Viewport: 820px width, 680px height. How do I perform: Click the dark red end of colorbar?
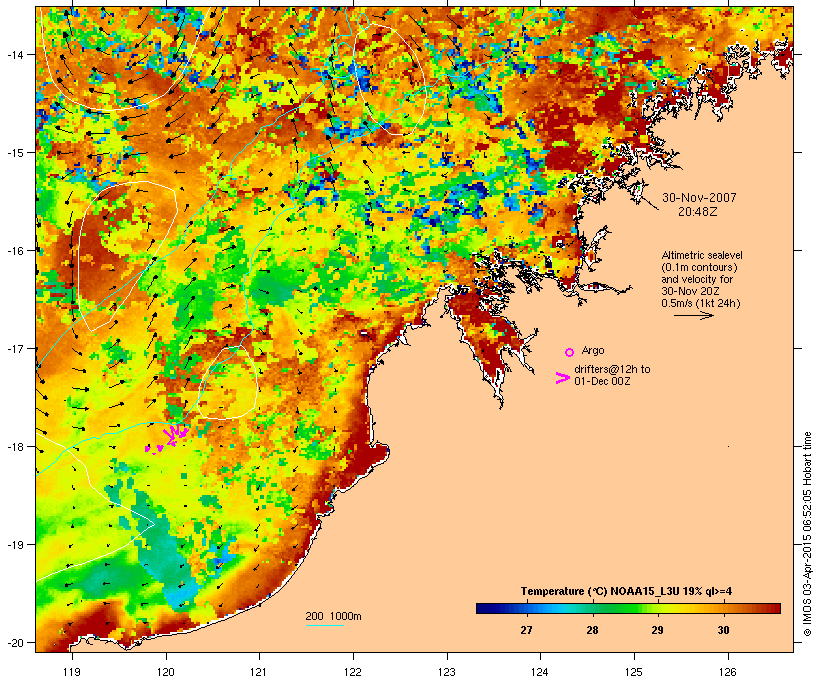click(x=774, y=608)
